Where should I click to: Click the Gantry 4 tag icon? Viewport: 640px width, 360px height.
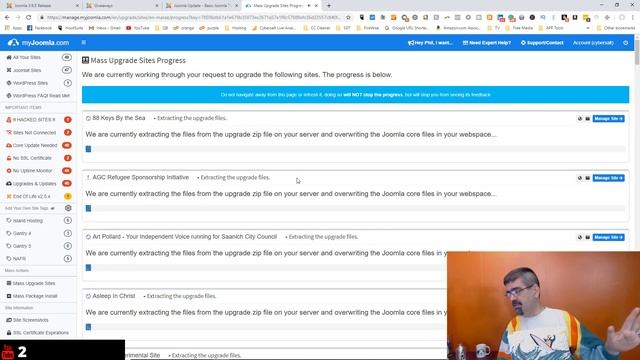[9, 233]
